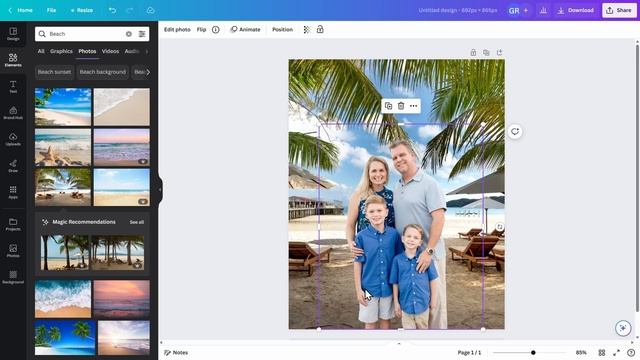This screenshot has height=360, width=640.
Task: Open the Design sidebar panel
Action: point(13,34)
